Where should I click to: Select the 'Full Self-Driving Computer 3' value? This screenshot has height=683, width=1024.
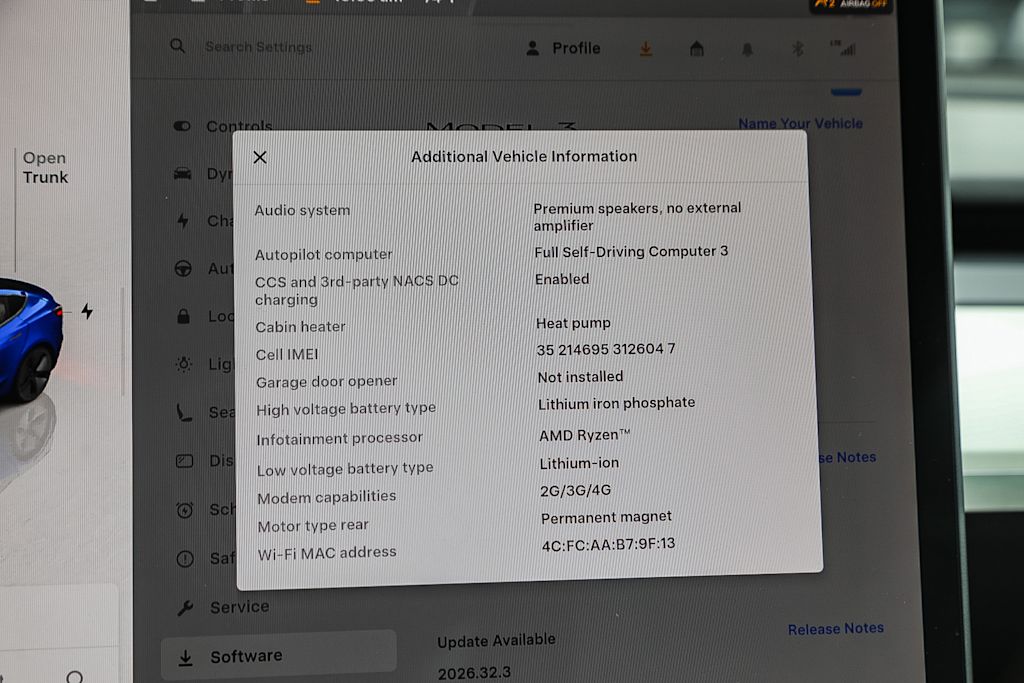631,251
